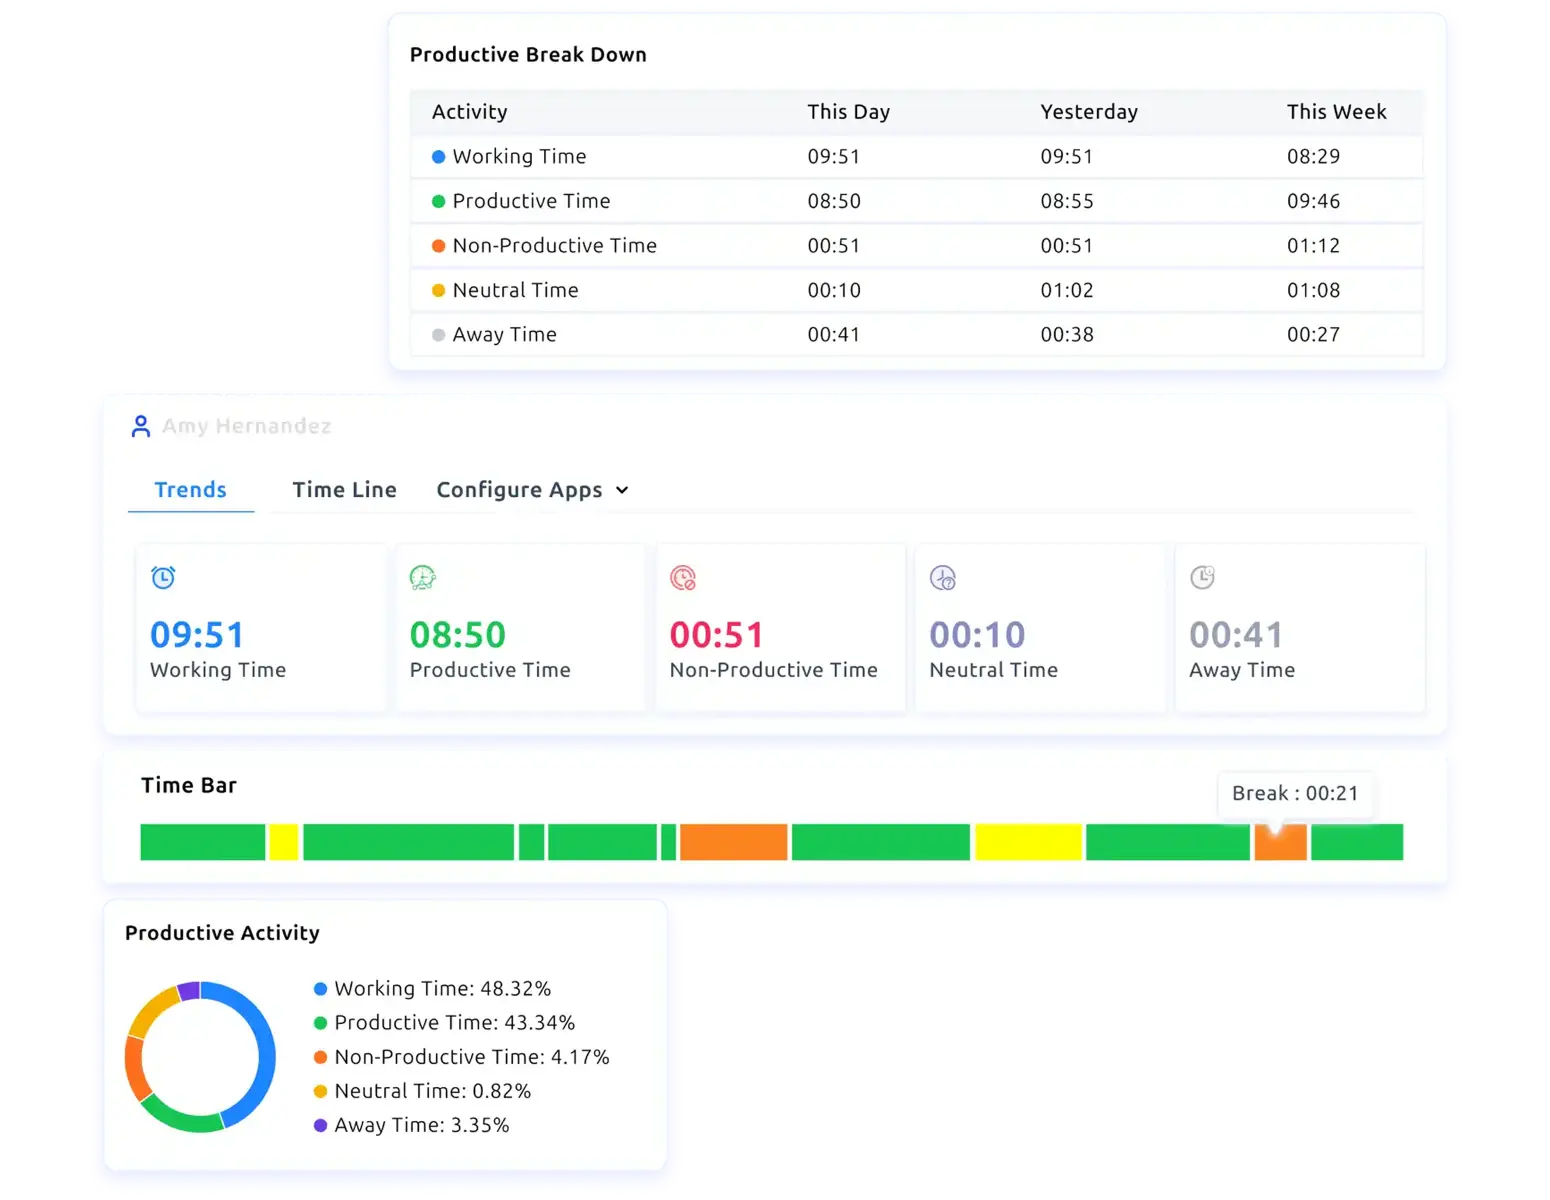Click the Working Time alarm clock icon
Screen dimensions: 1550x1200
162,578
